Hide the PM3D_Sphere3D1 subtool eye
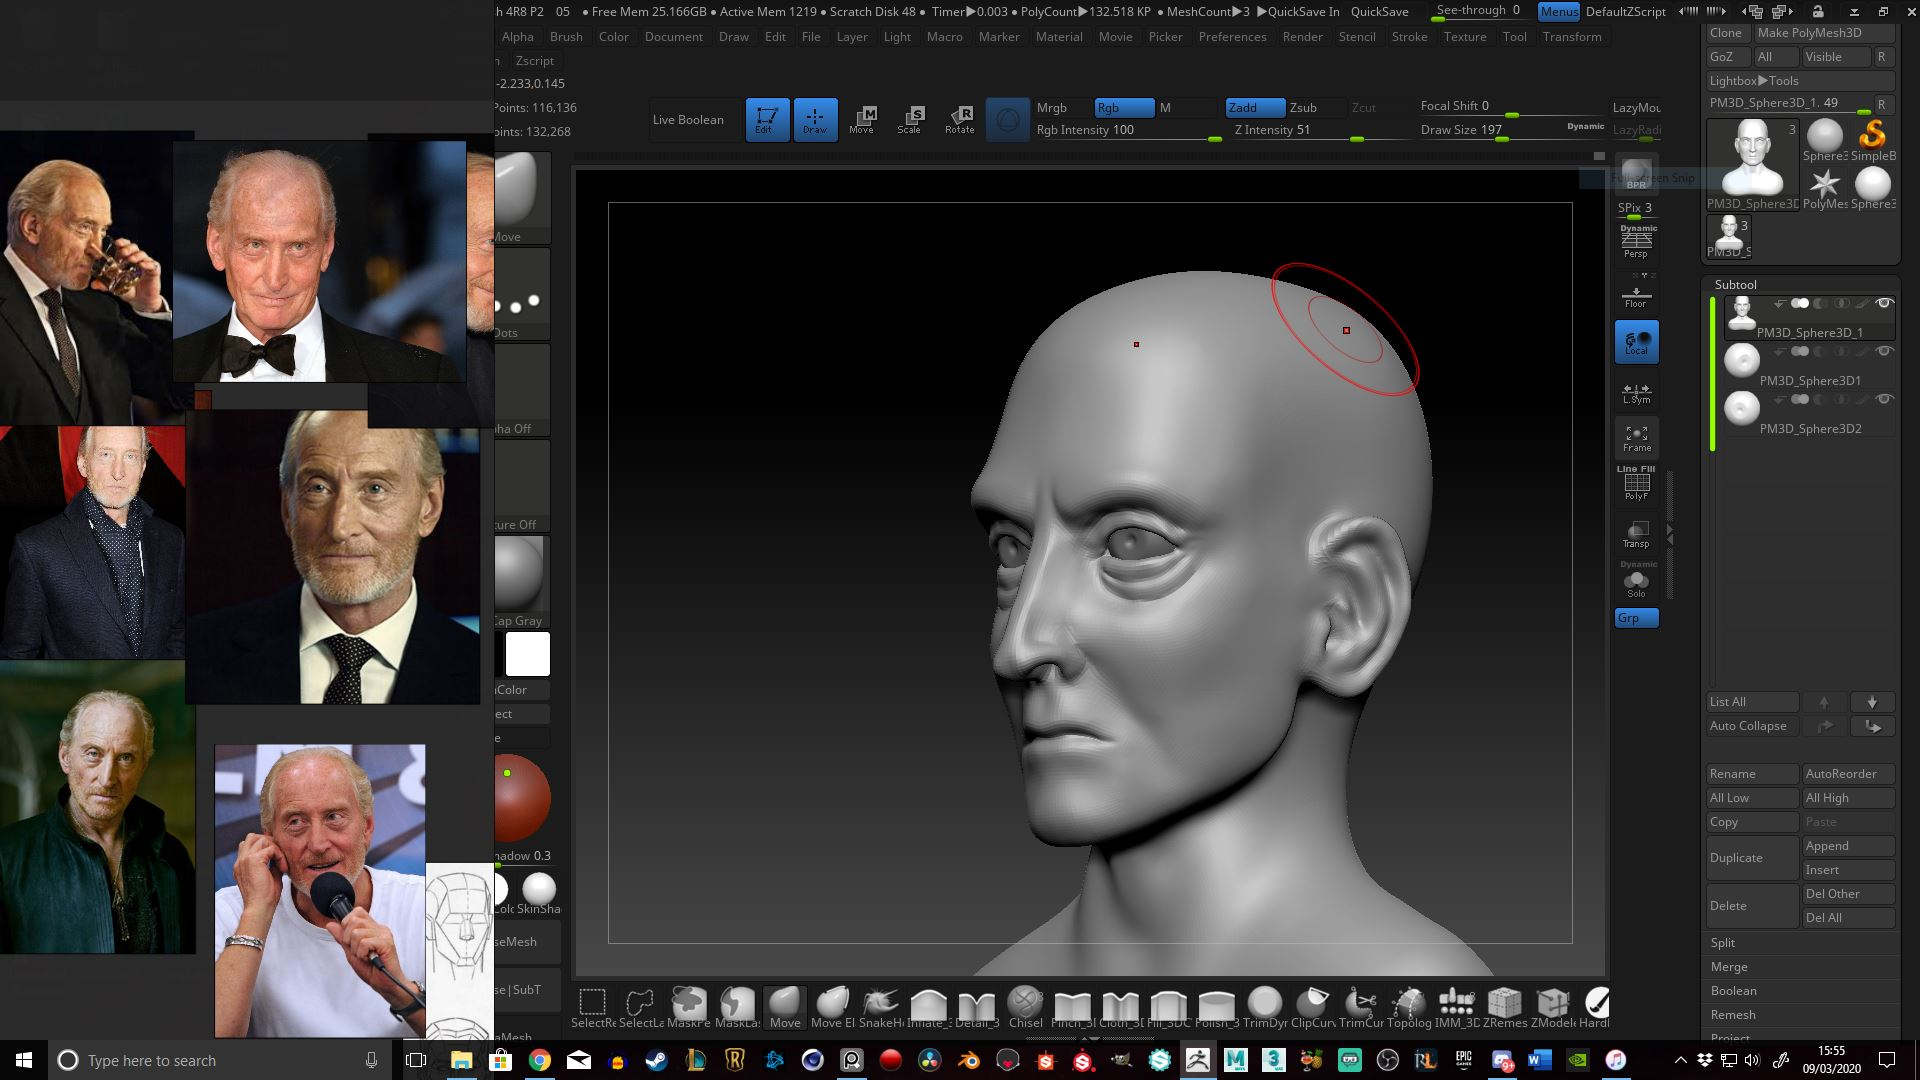1920x1080 pixels. [x=1884, y=351]
